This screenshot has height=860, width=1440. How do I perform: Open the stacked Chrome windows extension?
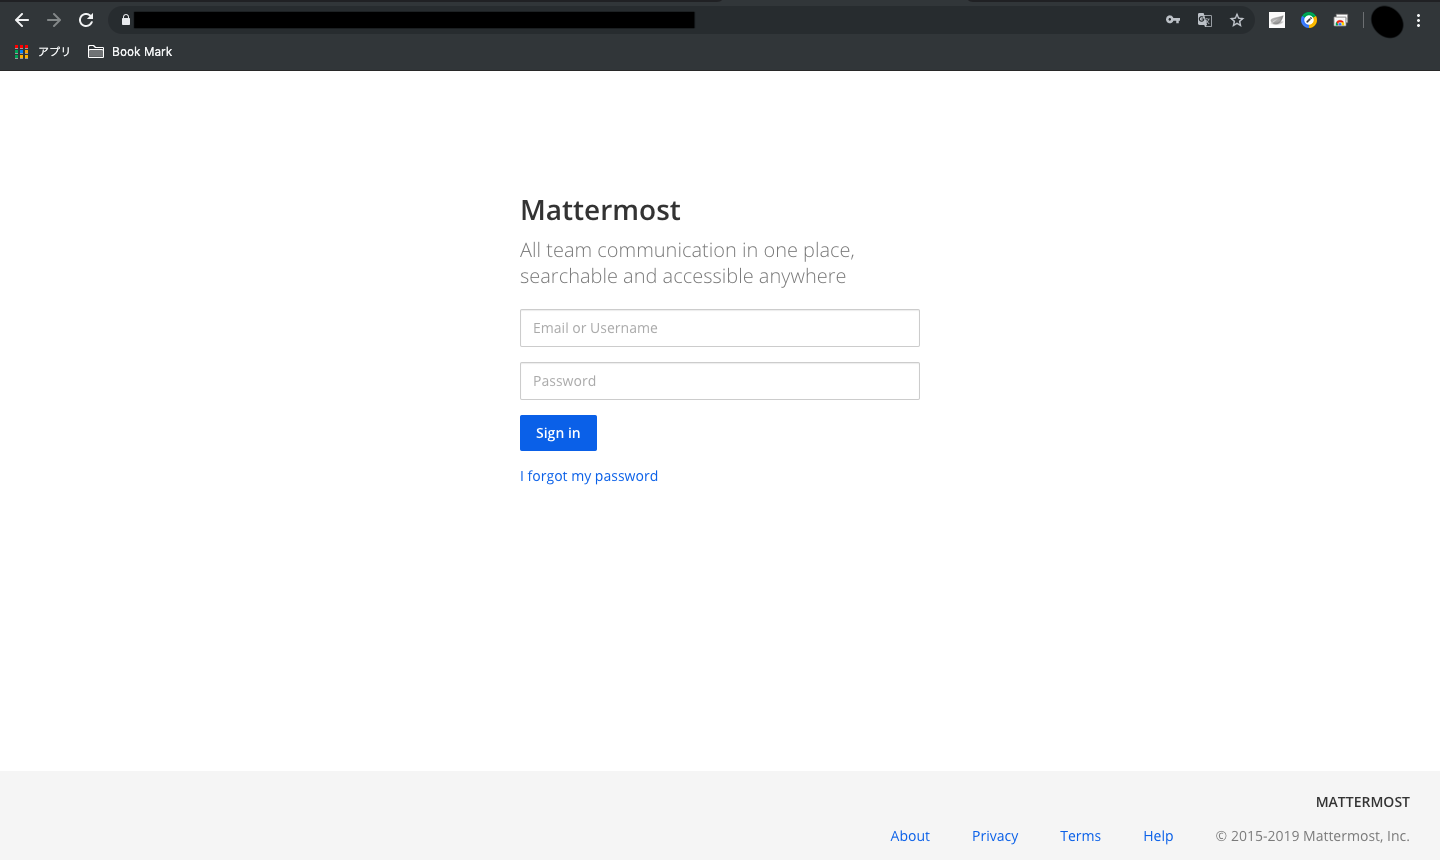(1341, 20)
